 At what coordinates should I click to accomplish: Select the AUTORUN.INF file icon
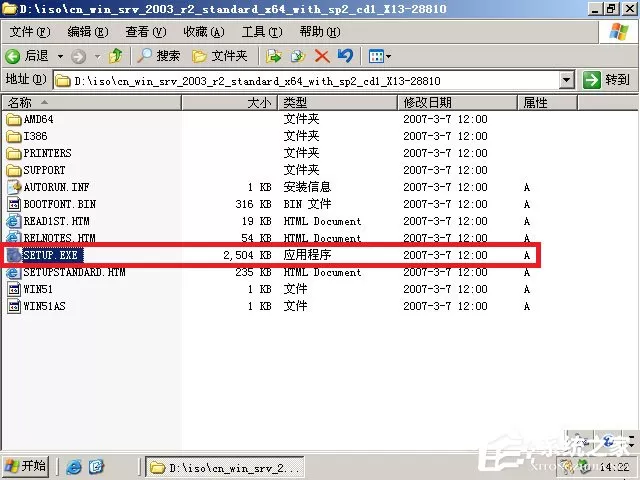click(14, 187)
